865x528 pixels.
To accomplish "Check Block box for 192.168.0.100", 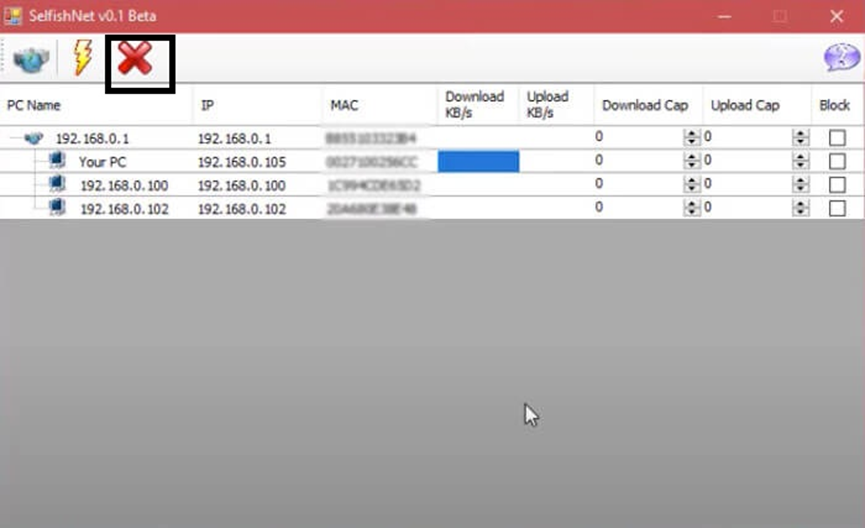I will pos(837,185).
